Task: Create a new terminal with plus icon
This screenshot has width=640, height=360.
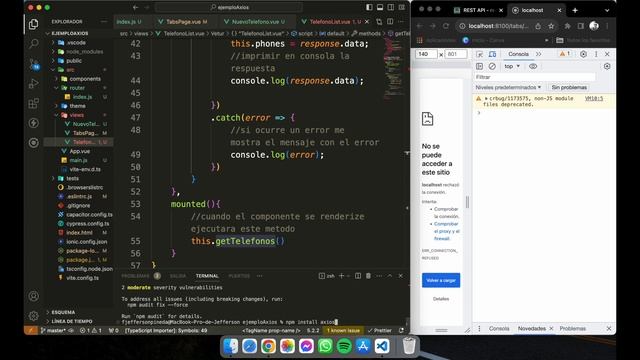Action: [342, 276]
